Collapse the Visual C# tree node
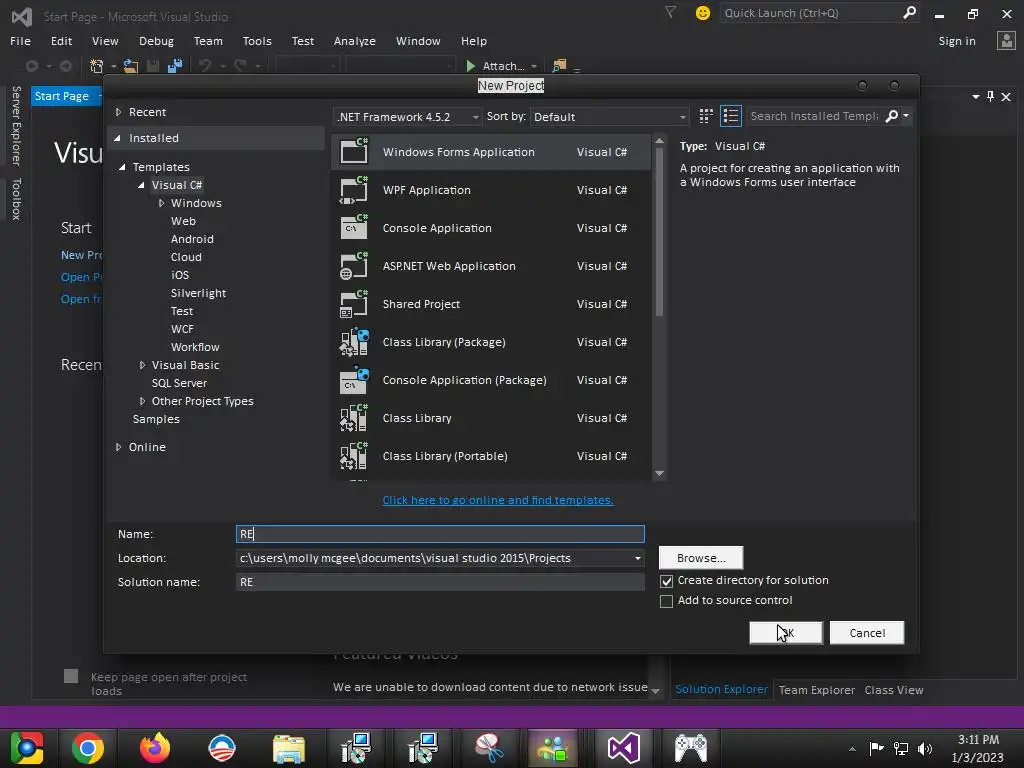The height and width of the screenshot is (768, 1024). coord(141,185)
